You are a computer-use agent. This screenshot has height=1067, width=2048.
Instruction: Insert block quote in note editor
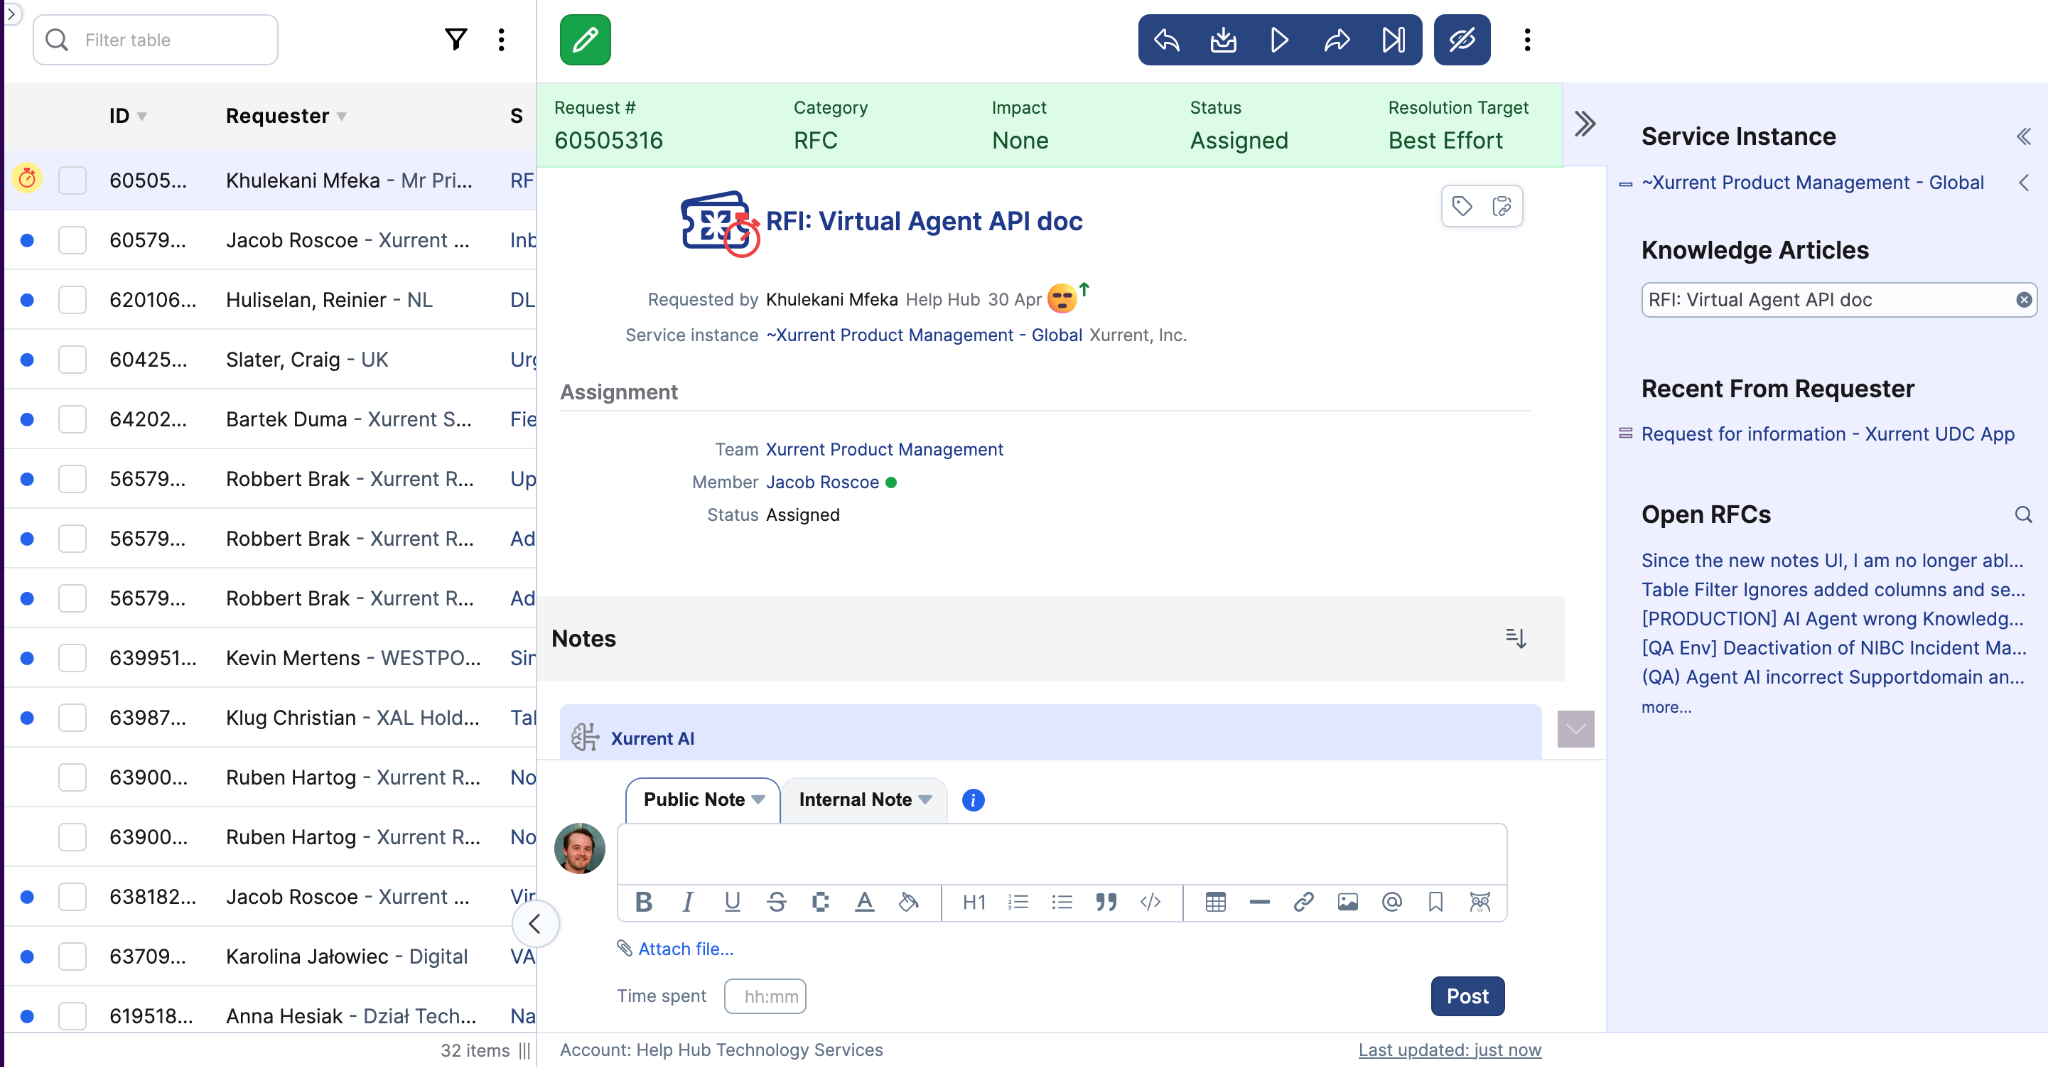click(1106, 902)
